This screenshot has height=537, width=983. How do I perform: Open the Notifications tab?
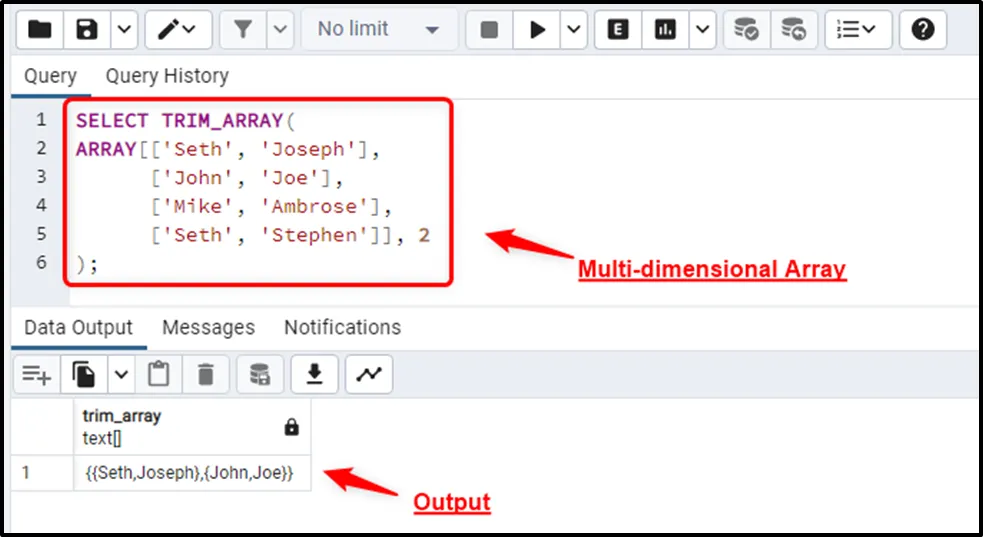pyautogui.click(x=342, y=328)
